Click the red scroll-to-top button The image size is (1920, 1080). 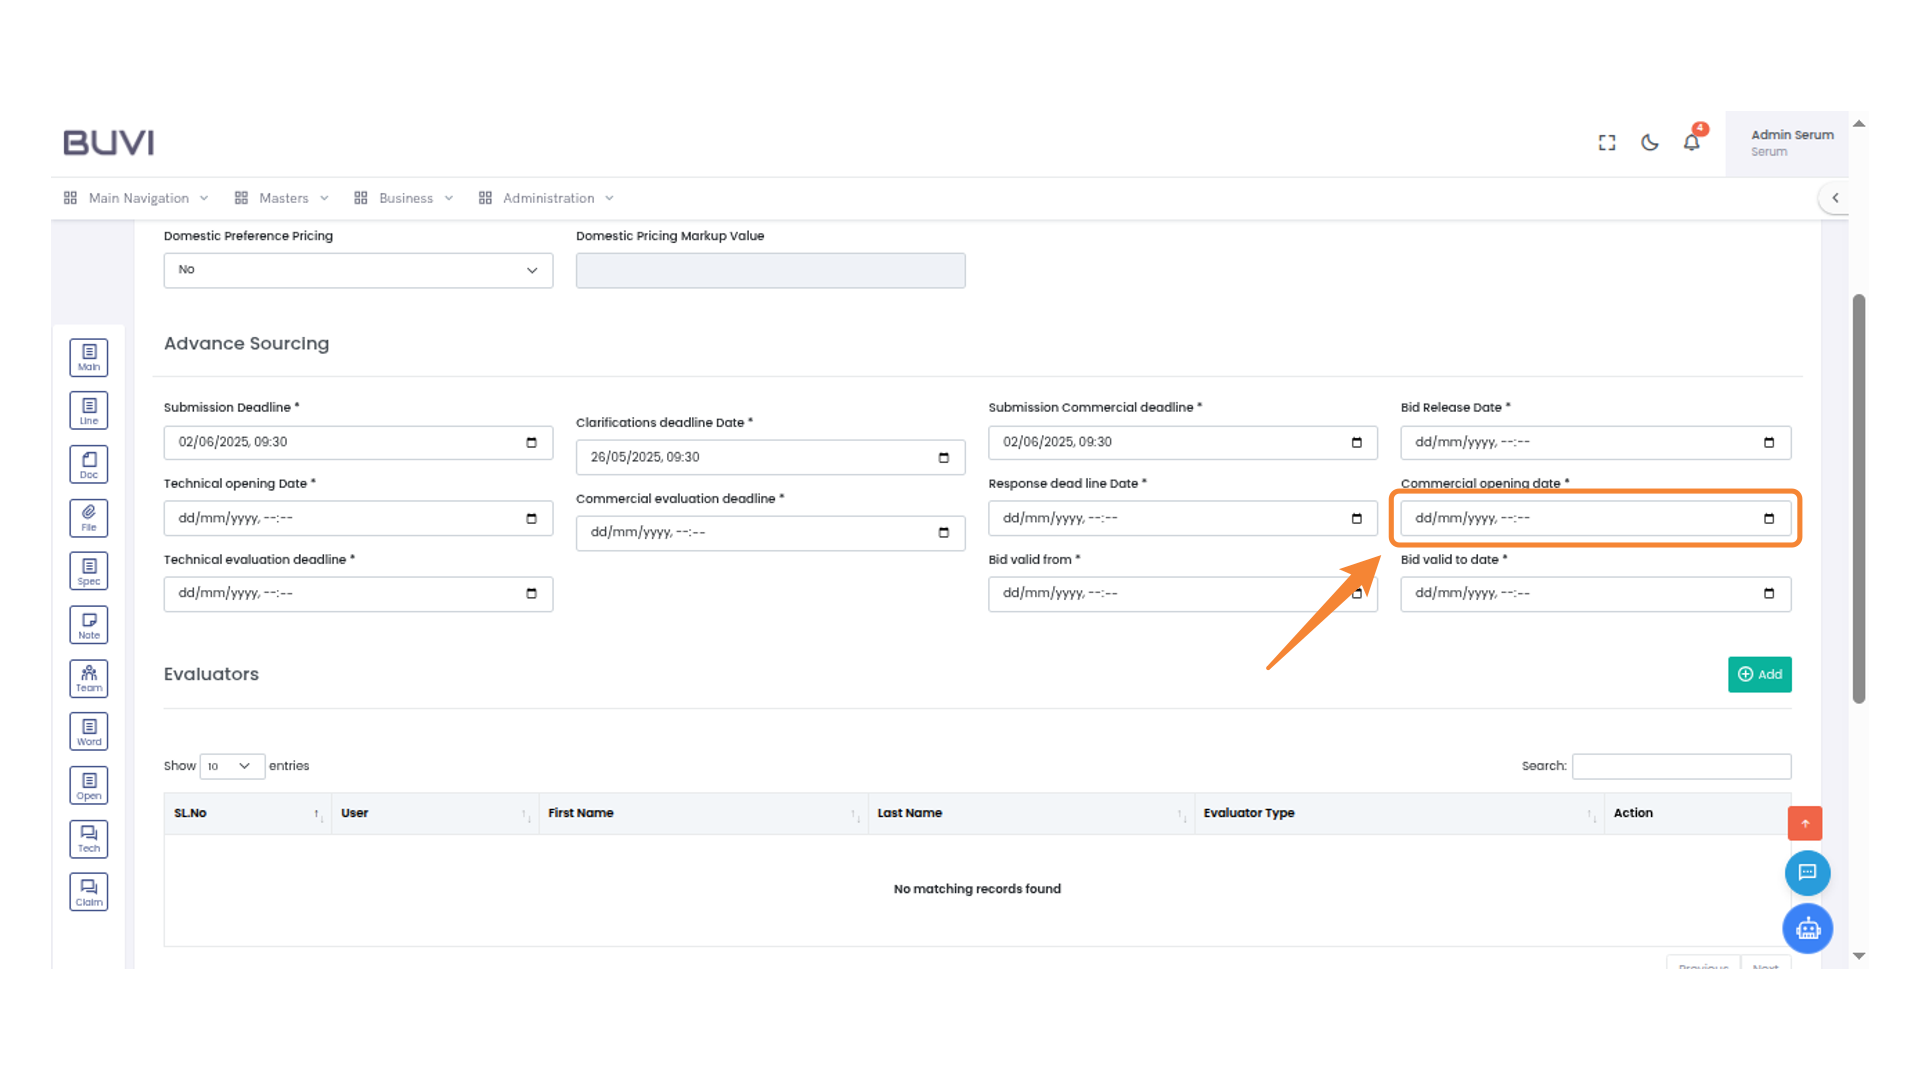(1805, 823)
